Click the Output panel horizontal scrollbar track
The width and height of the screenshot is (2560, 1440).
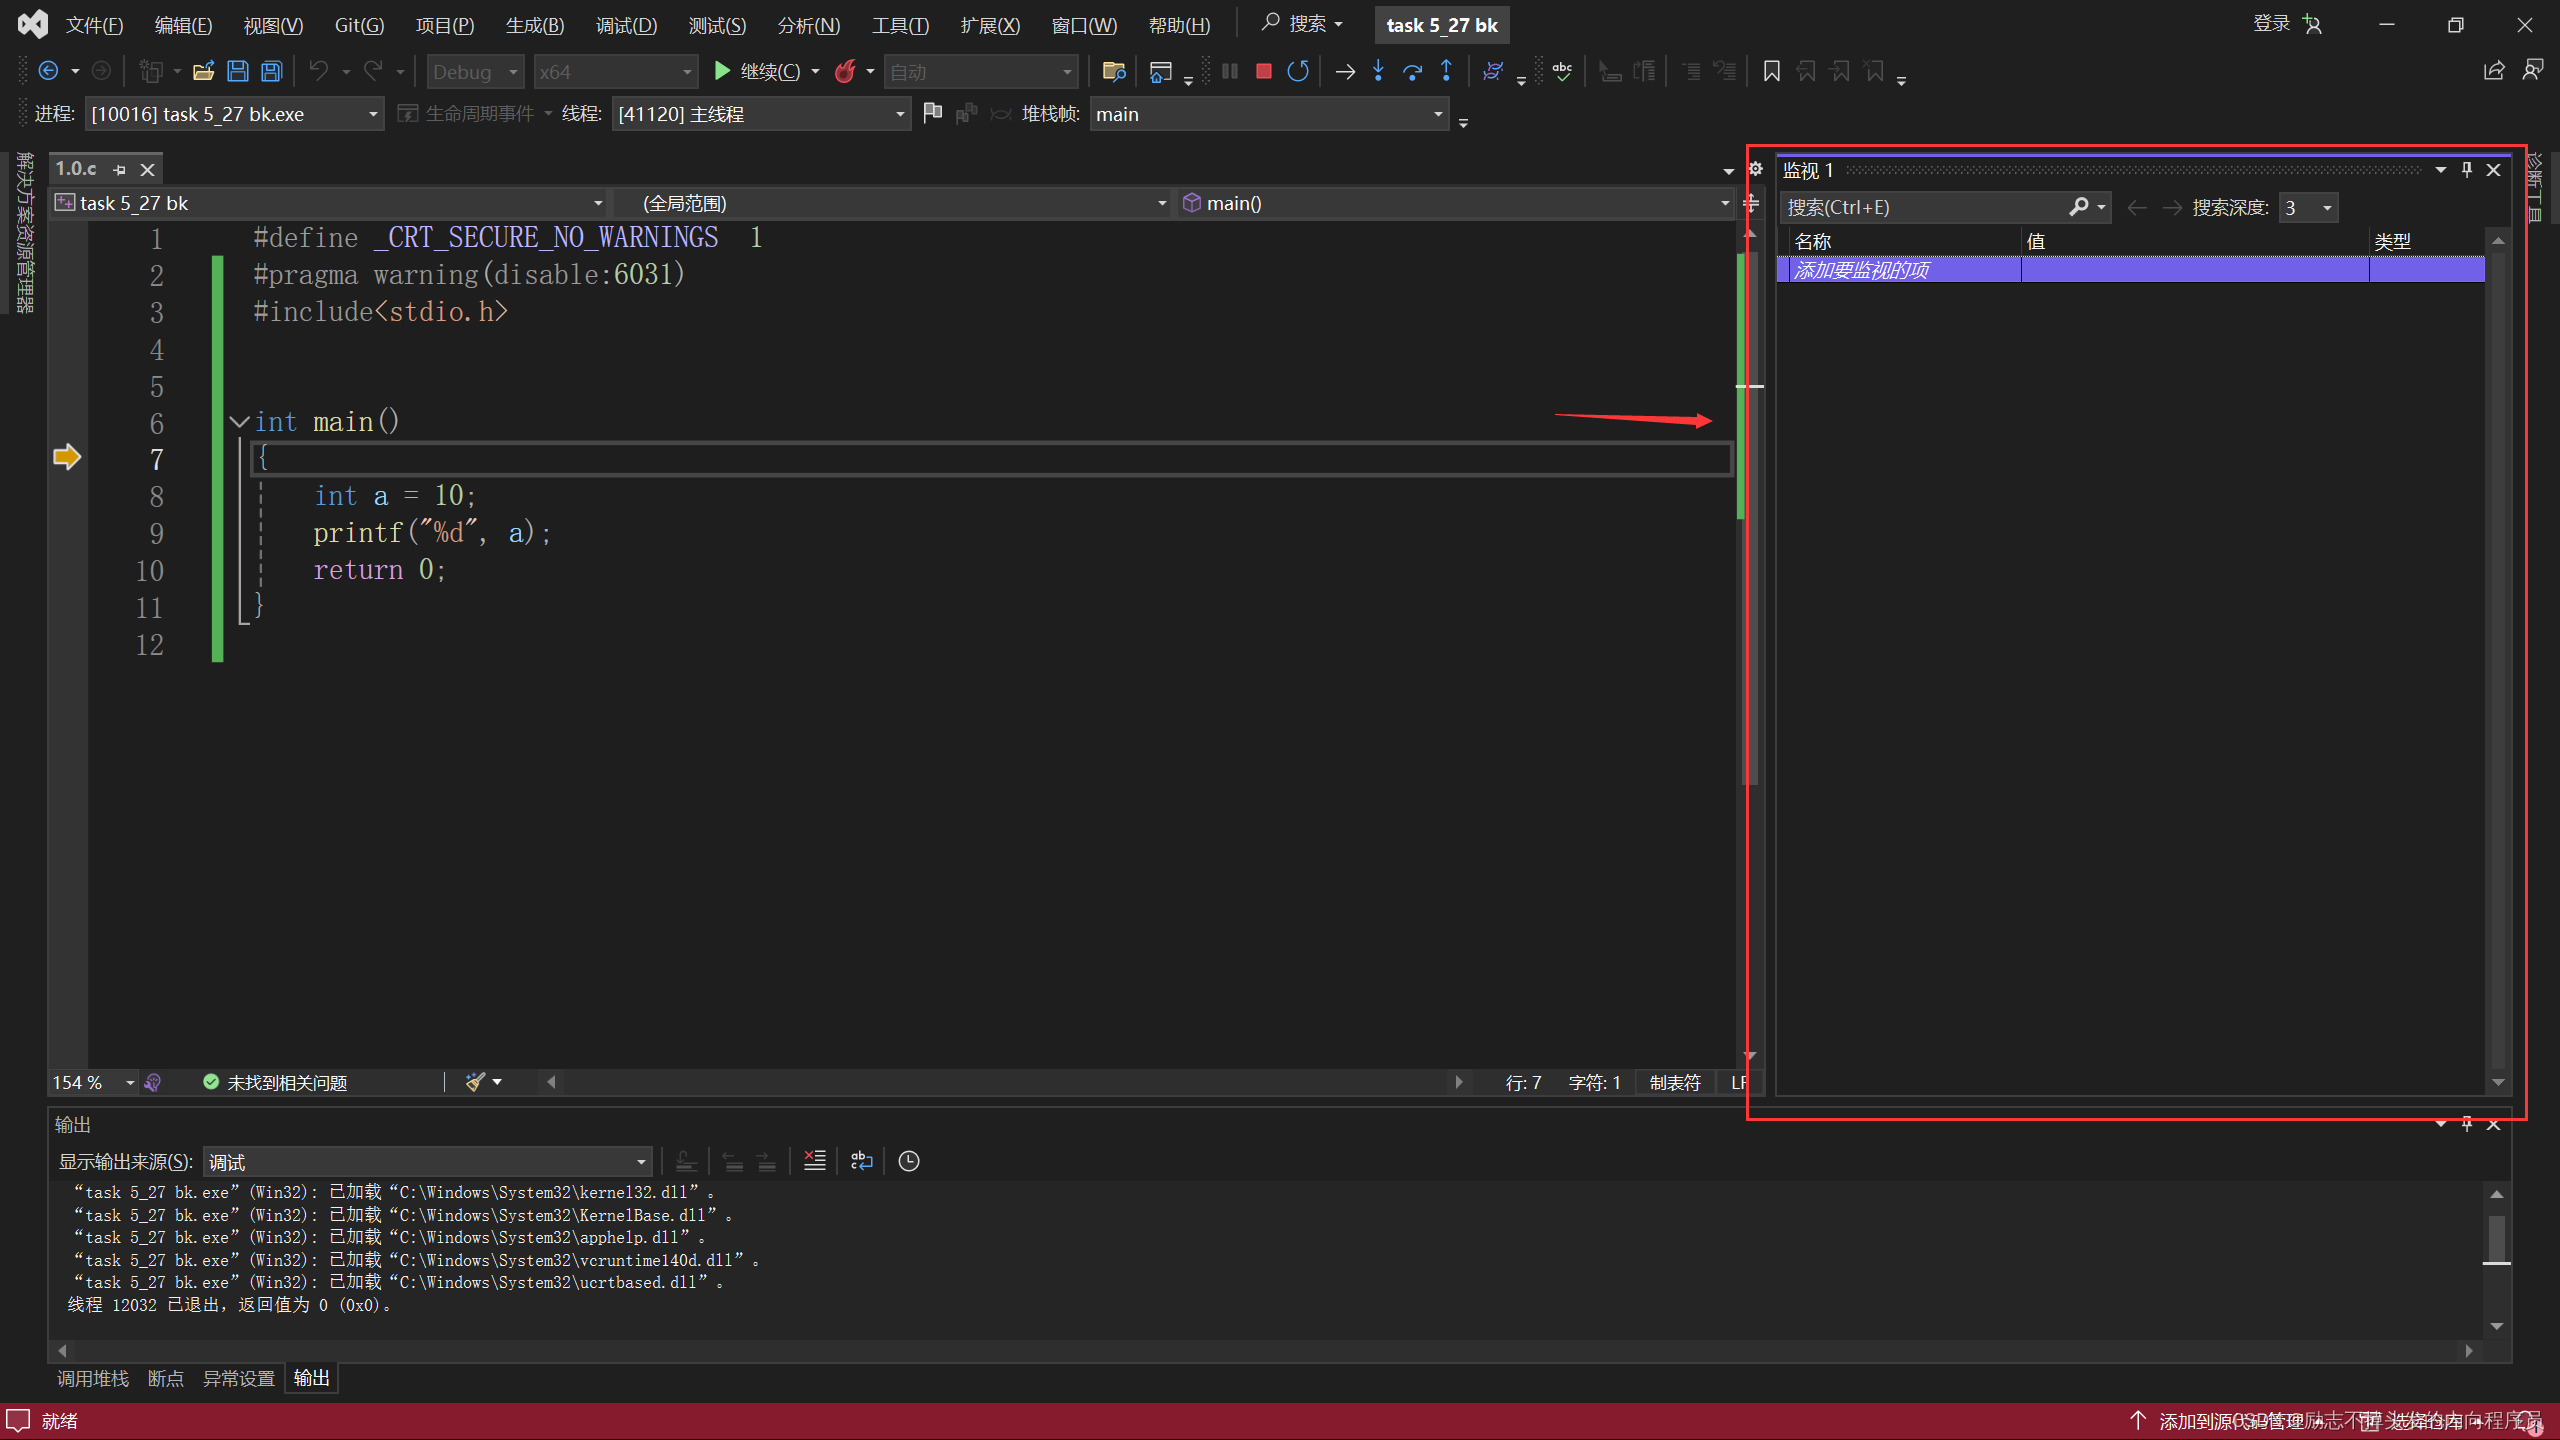point(1265,1350)
